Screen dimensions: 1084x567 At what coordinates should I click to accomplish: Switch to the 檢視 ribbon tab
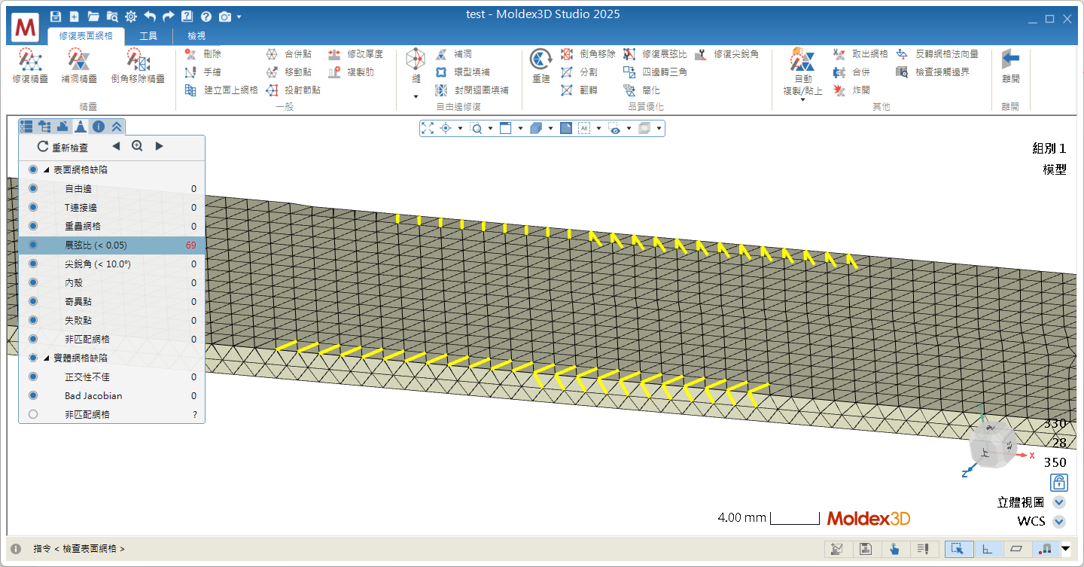(x=196, y=36)
